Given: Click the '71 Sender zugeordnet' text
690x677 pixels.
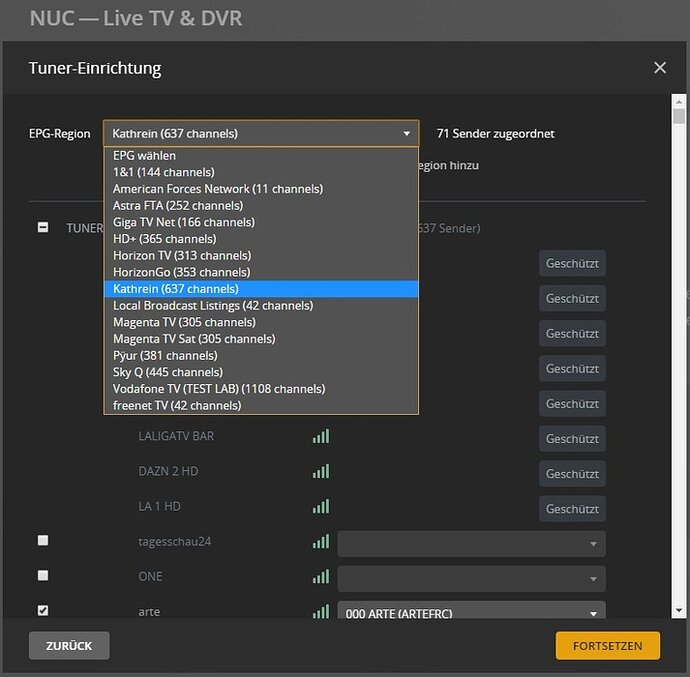Looking at the screenshot, I should coord(495,133).
